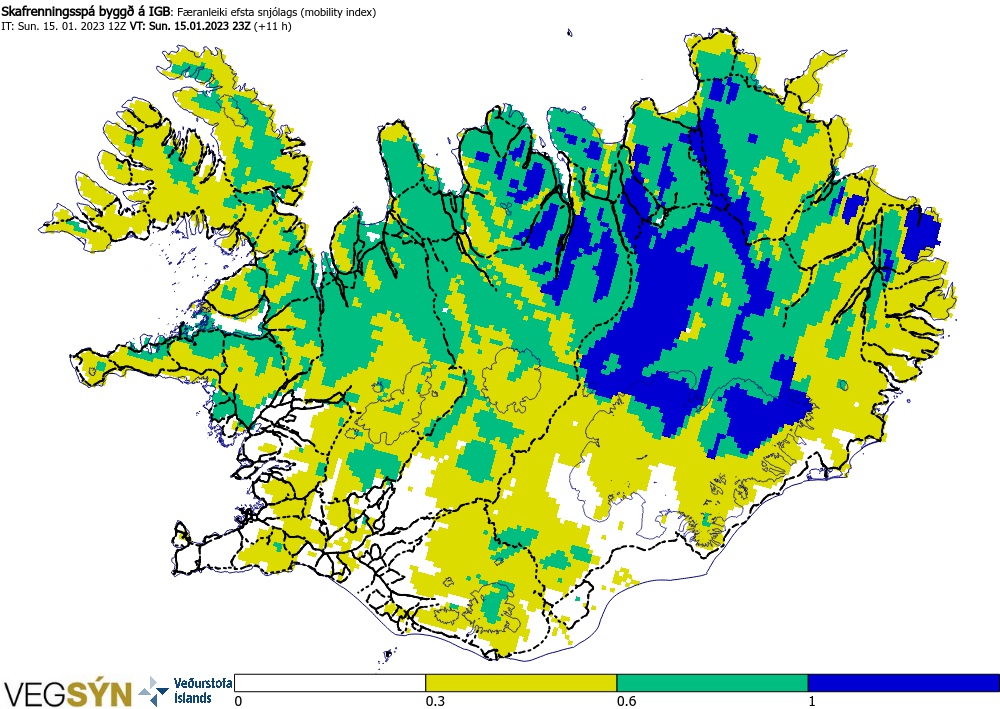
Task: Click the legend label '1'
Action: pos(812,701)
